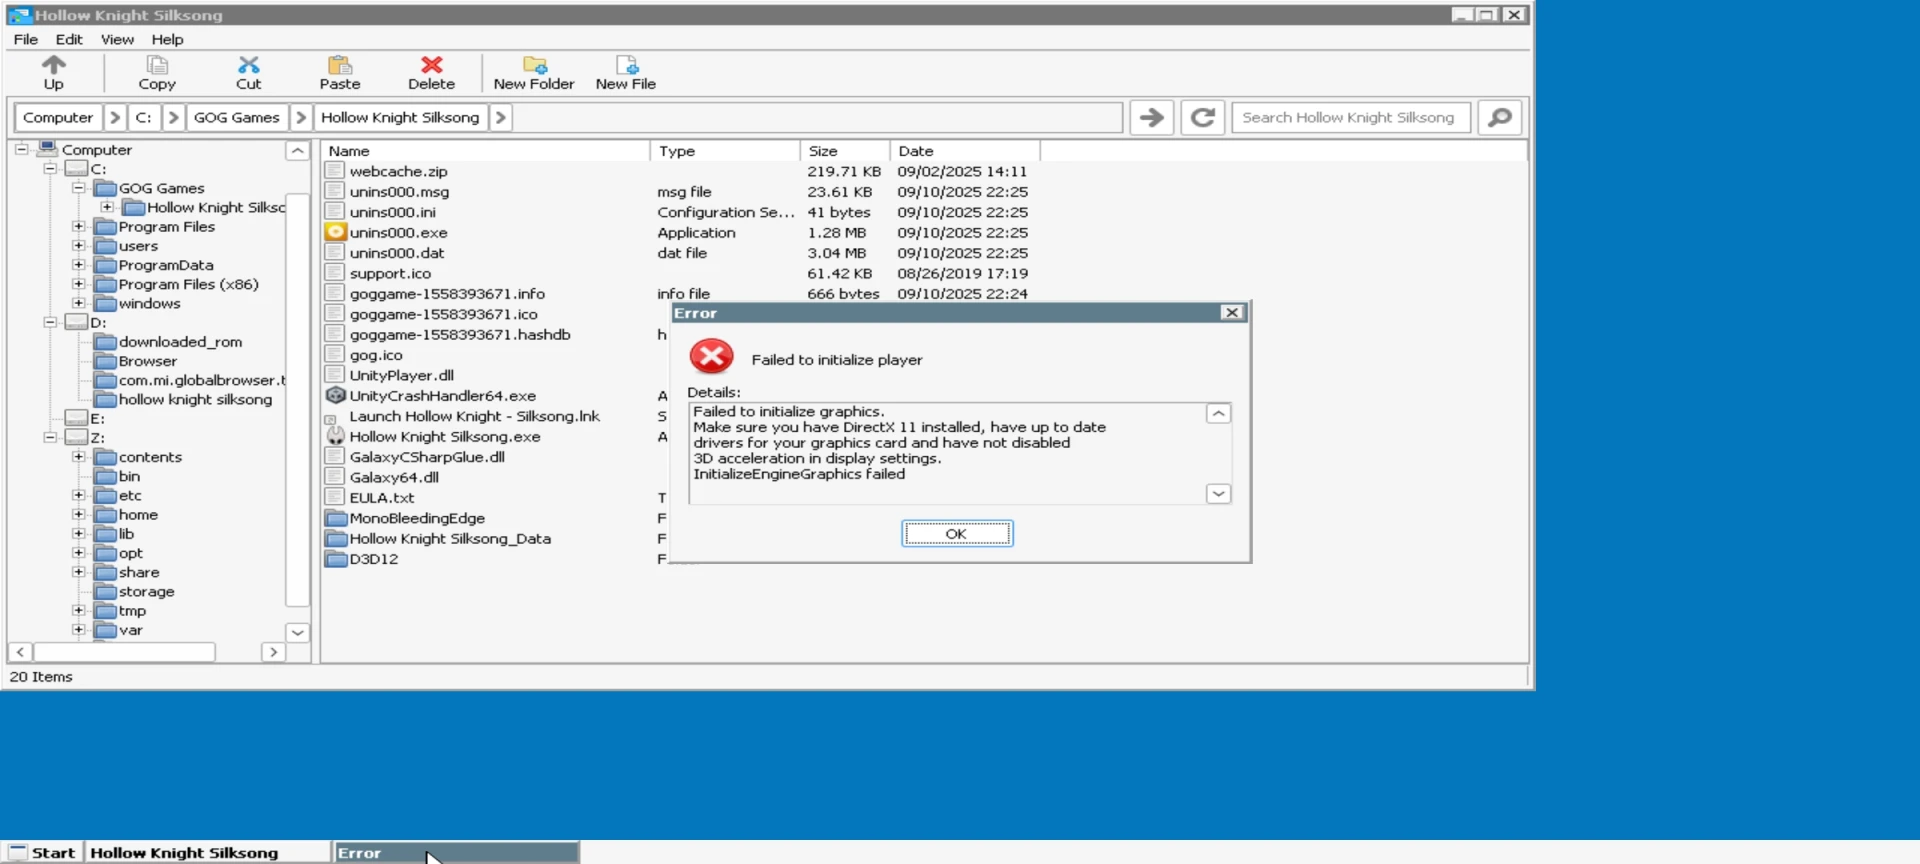Screen dimensions: 1920x864
Task: Select the D3D12 folder icon
Action: [x=335, y=559]
